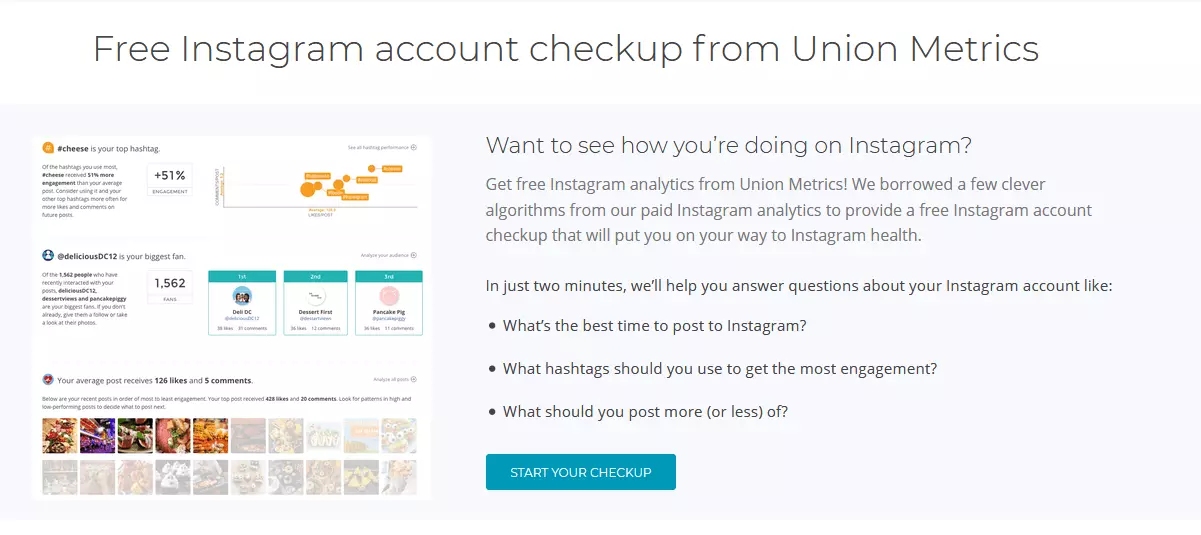This screenshot has width=1201, height=535.
Task: Click the 1,562 fans stat box
Action: 170,287
